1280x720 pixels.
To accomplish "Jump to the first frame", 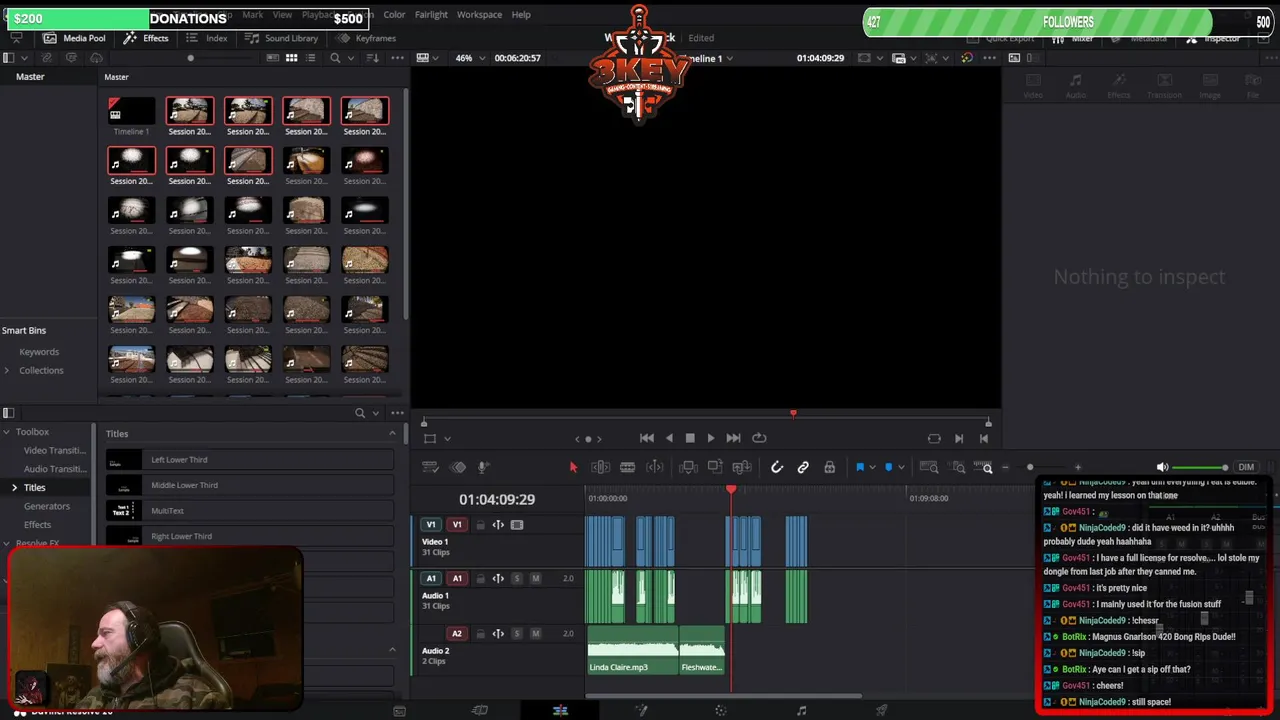I will 647,438.
